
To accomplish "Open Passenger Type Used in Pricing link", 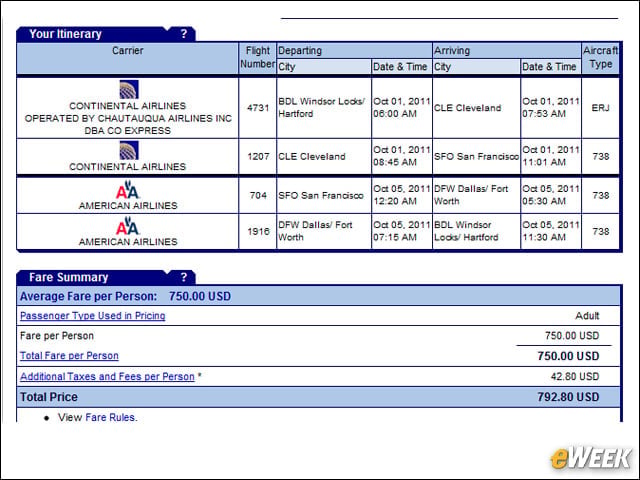I will (x=93, y=316).
